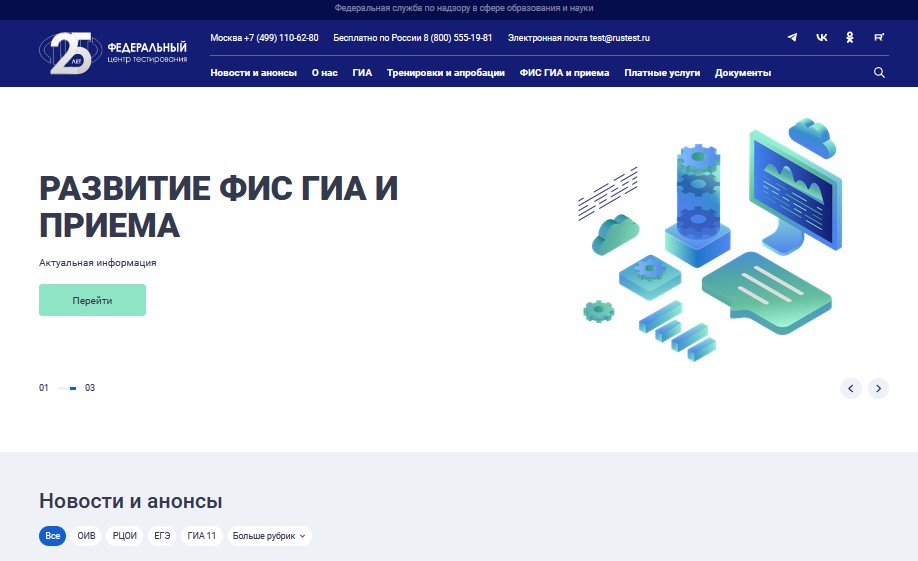Viewport: 918px width, 561px height.
Task: Click the Федеральная служба по надзору top banner
Action: pyautogui.click(x=464, y=8)
